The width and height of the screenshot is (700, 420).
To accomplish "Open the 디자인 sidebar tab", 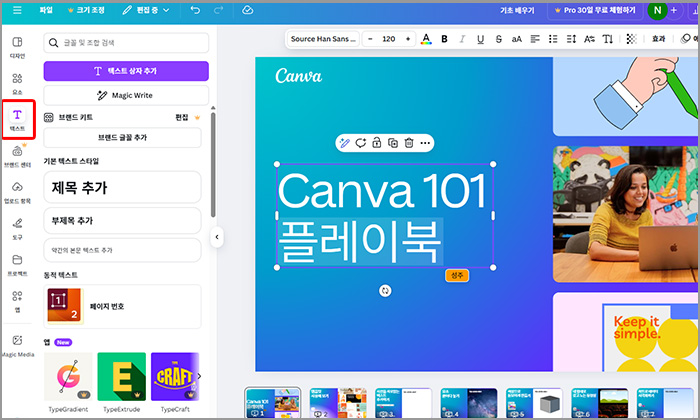I will 17,47.
